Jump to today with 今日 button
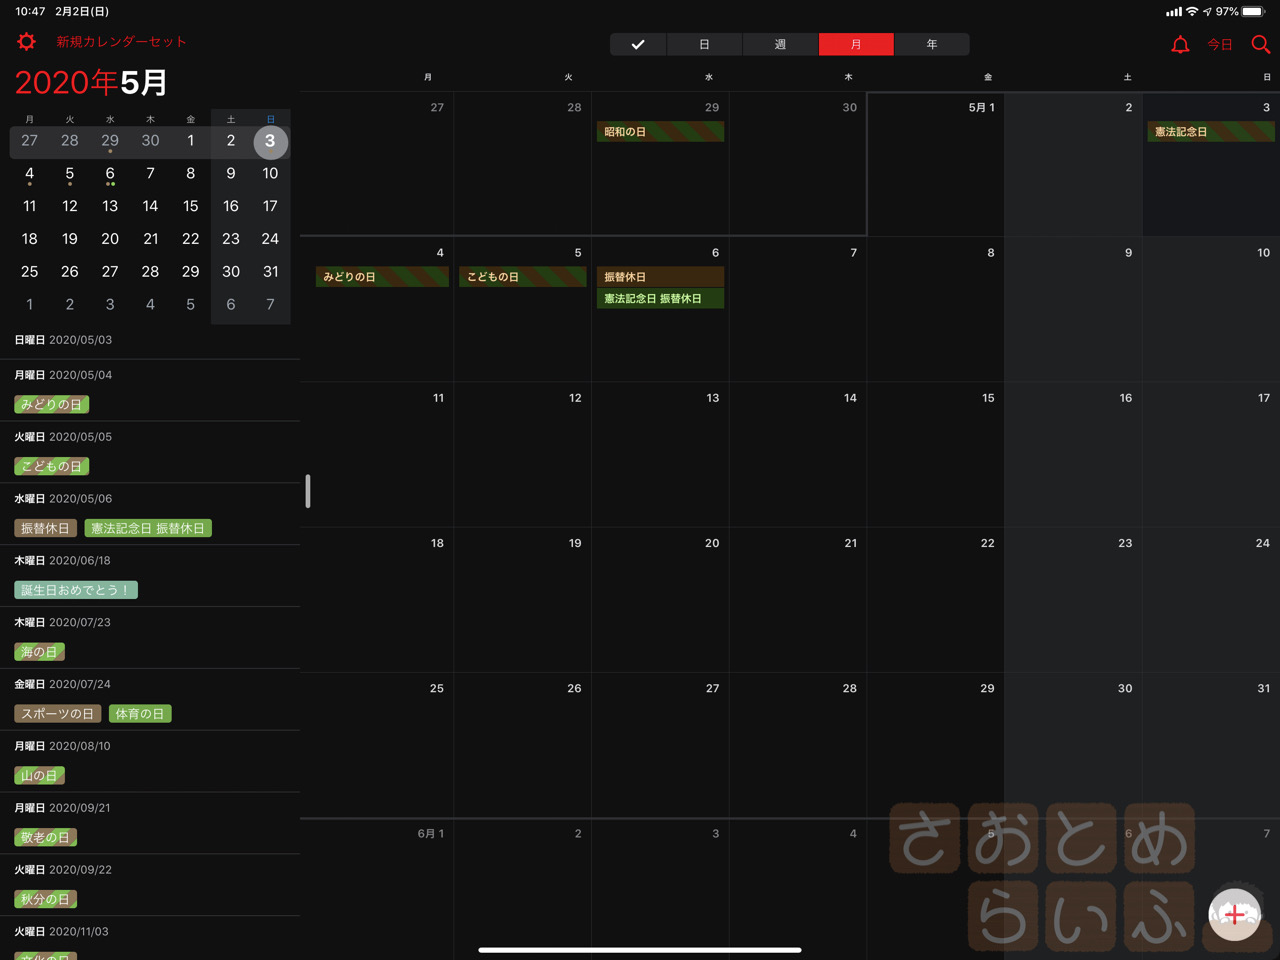 coord(1220,44)
